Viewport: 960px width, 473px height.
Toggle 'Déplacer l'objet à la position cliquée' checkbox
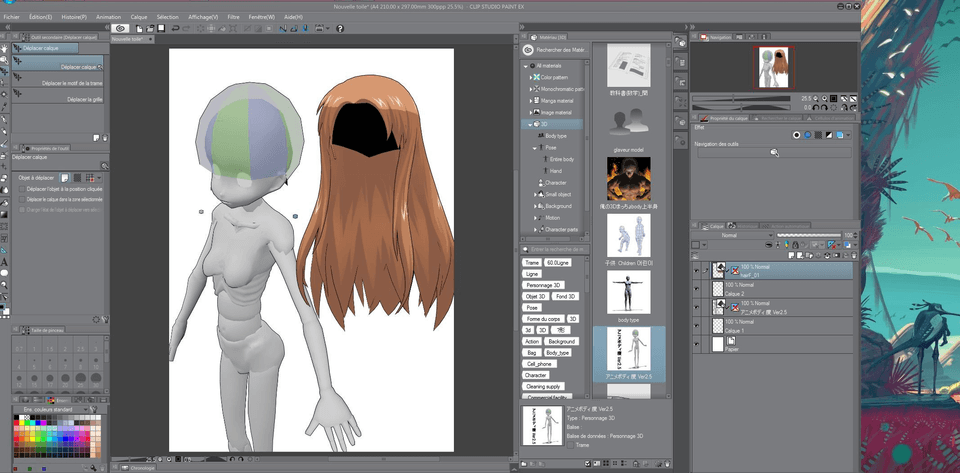point(22,190)
